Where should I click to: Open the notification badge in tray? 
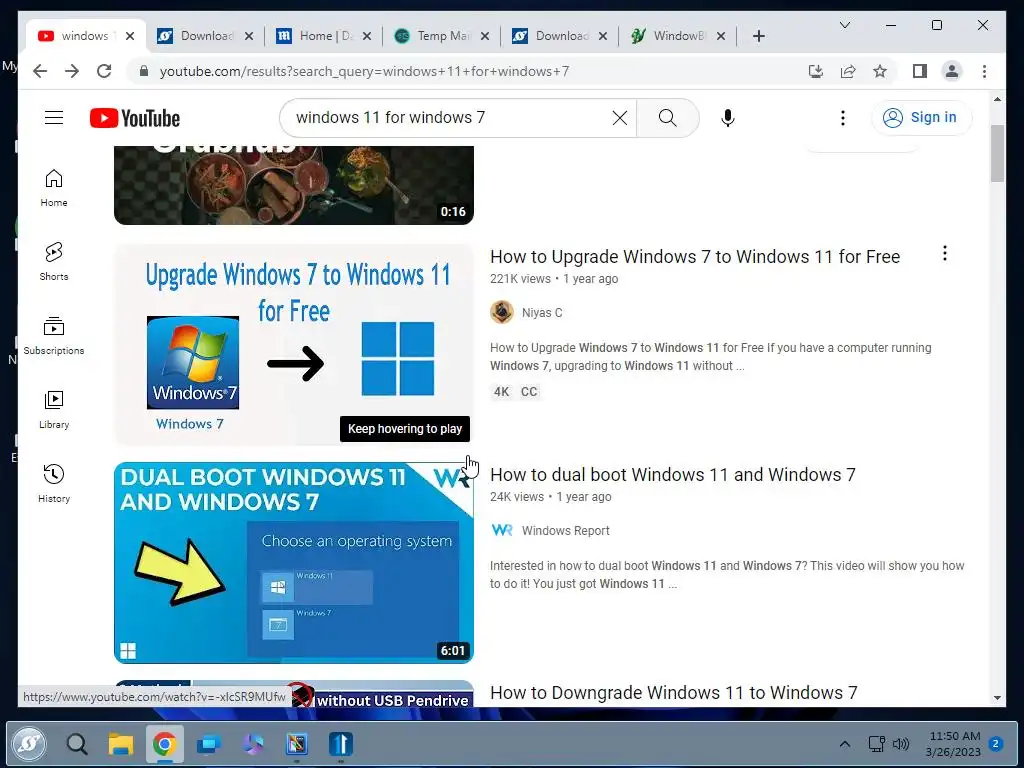[996, 743]
